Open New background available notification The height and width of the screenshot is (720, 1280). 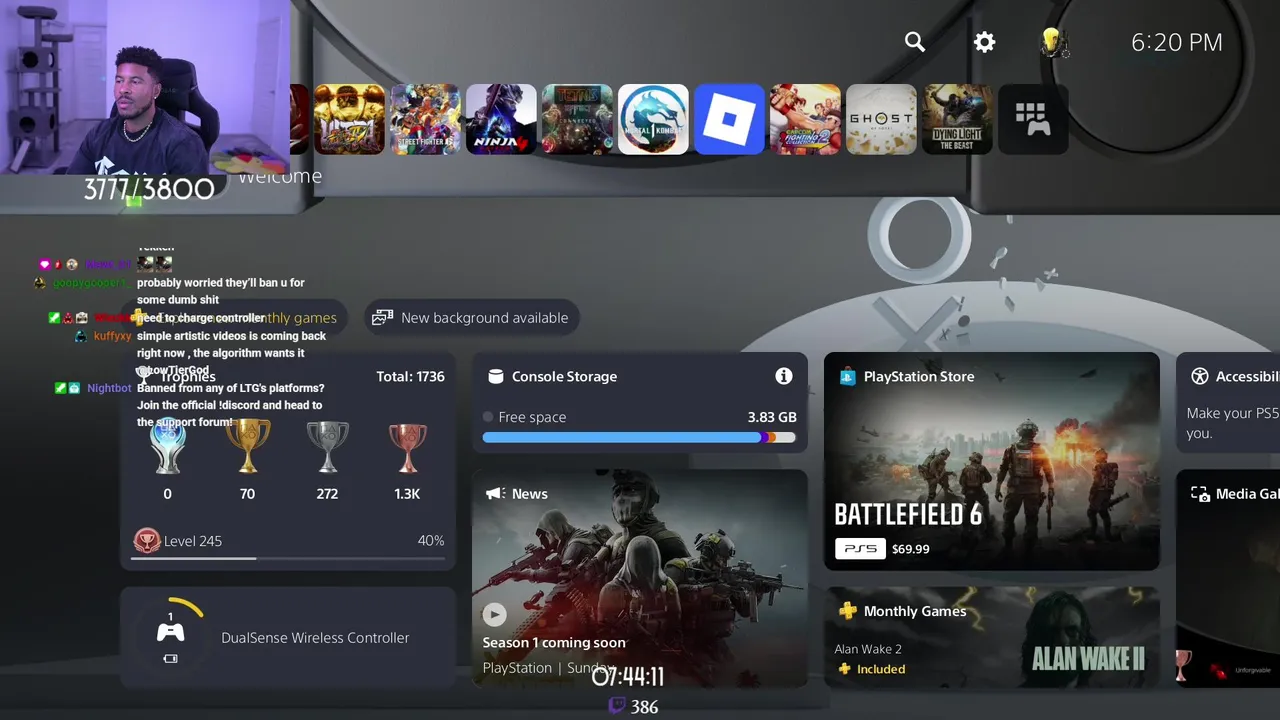(472, 317)
